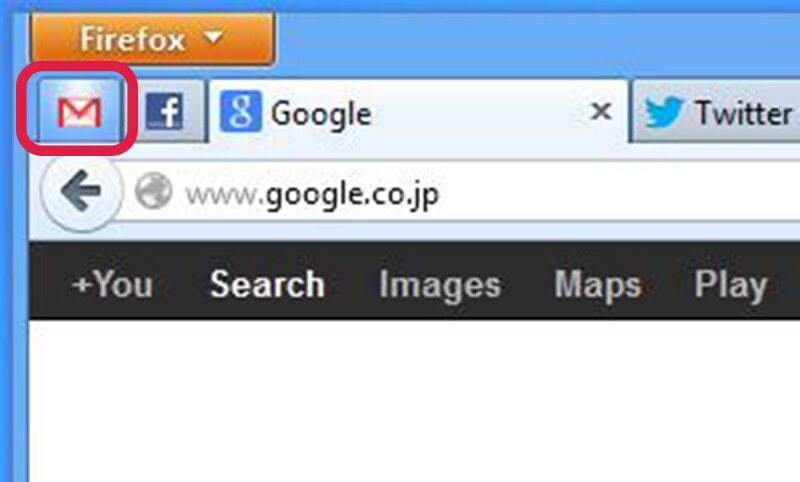
Task: Click the Twitter bird icon
Action: (x=664, y=112)
